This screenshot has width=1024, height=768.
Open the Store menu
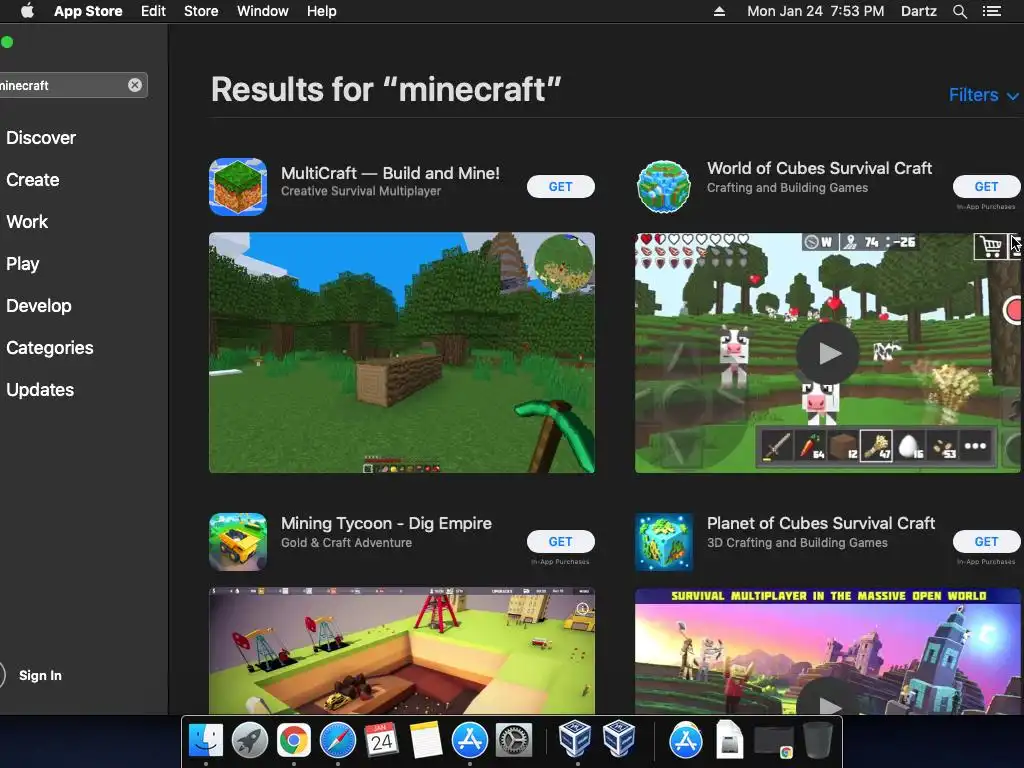click(200, 11)
